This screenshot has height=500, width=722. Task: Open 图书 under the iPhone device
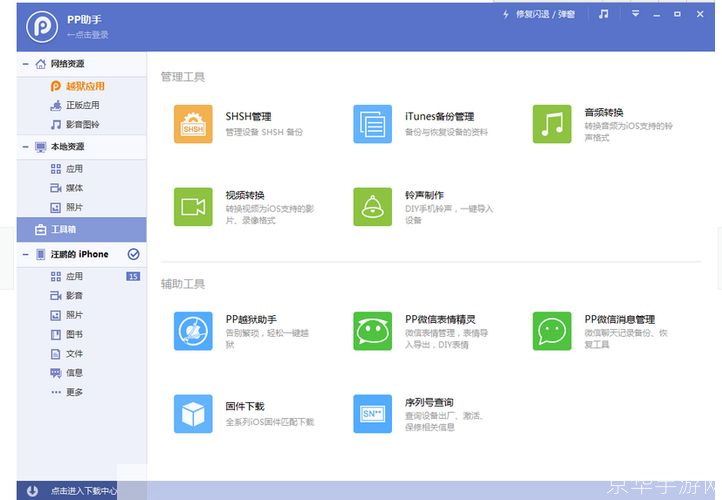click(82, 334)
